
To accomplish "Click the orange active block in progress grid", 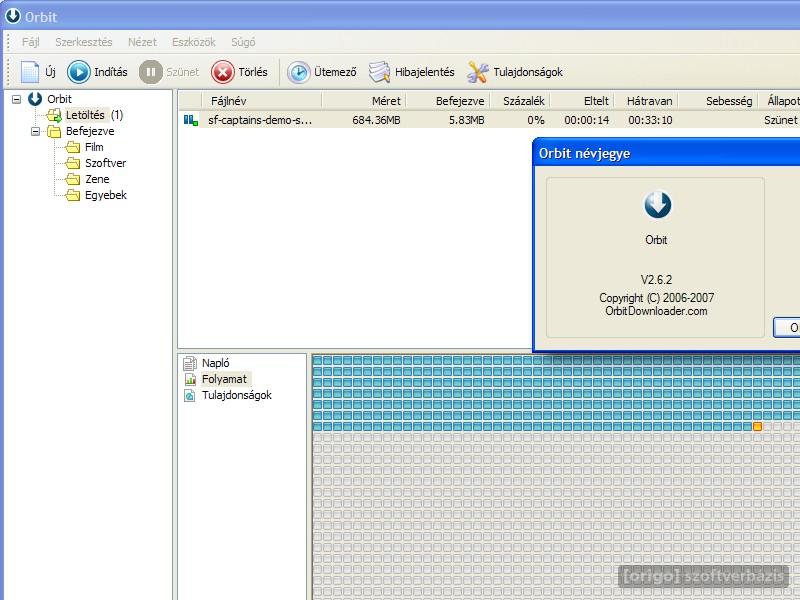I will 758,427.
